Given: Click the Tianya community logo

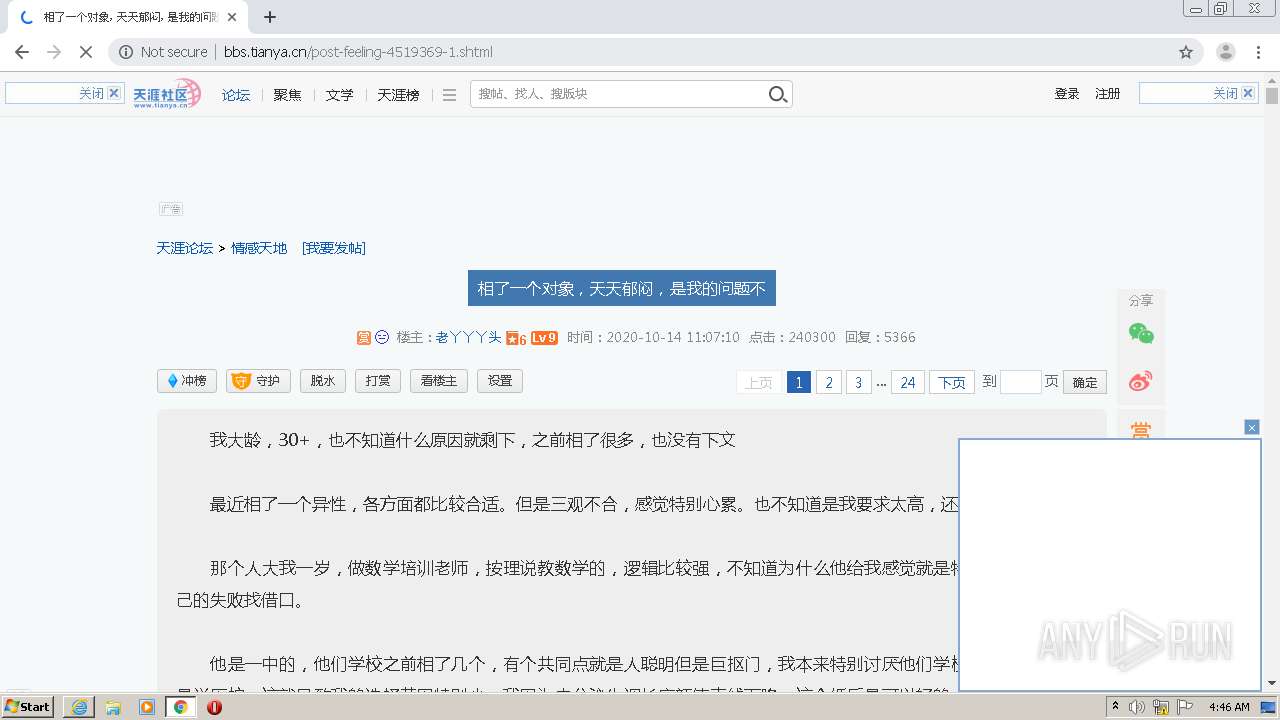Looking at the screenshot, I should pos(167,94).
